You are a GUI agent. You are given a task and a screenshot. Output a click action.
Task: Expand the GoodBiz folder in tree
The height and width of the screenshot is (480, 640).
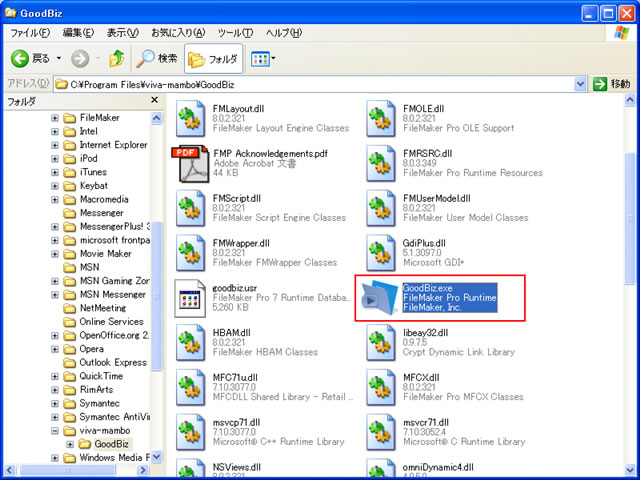click(x=70, y=443)
